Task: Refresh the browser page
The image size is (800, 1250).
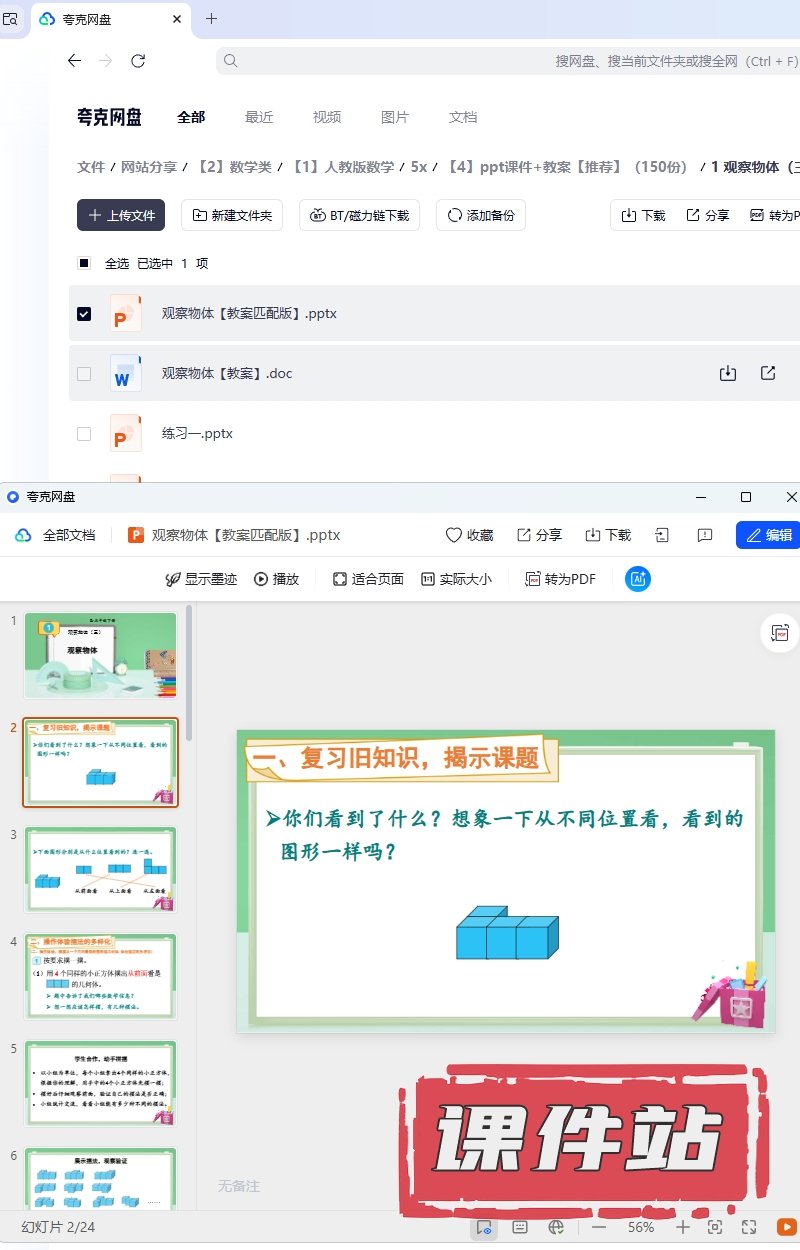Action: (x=138, y=61)
